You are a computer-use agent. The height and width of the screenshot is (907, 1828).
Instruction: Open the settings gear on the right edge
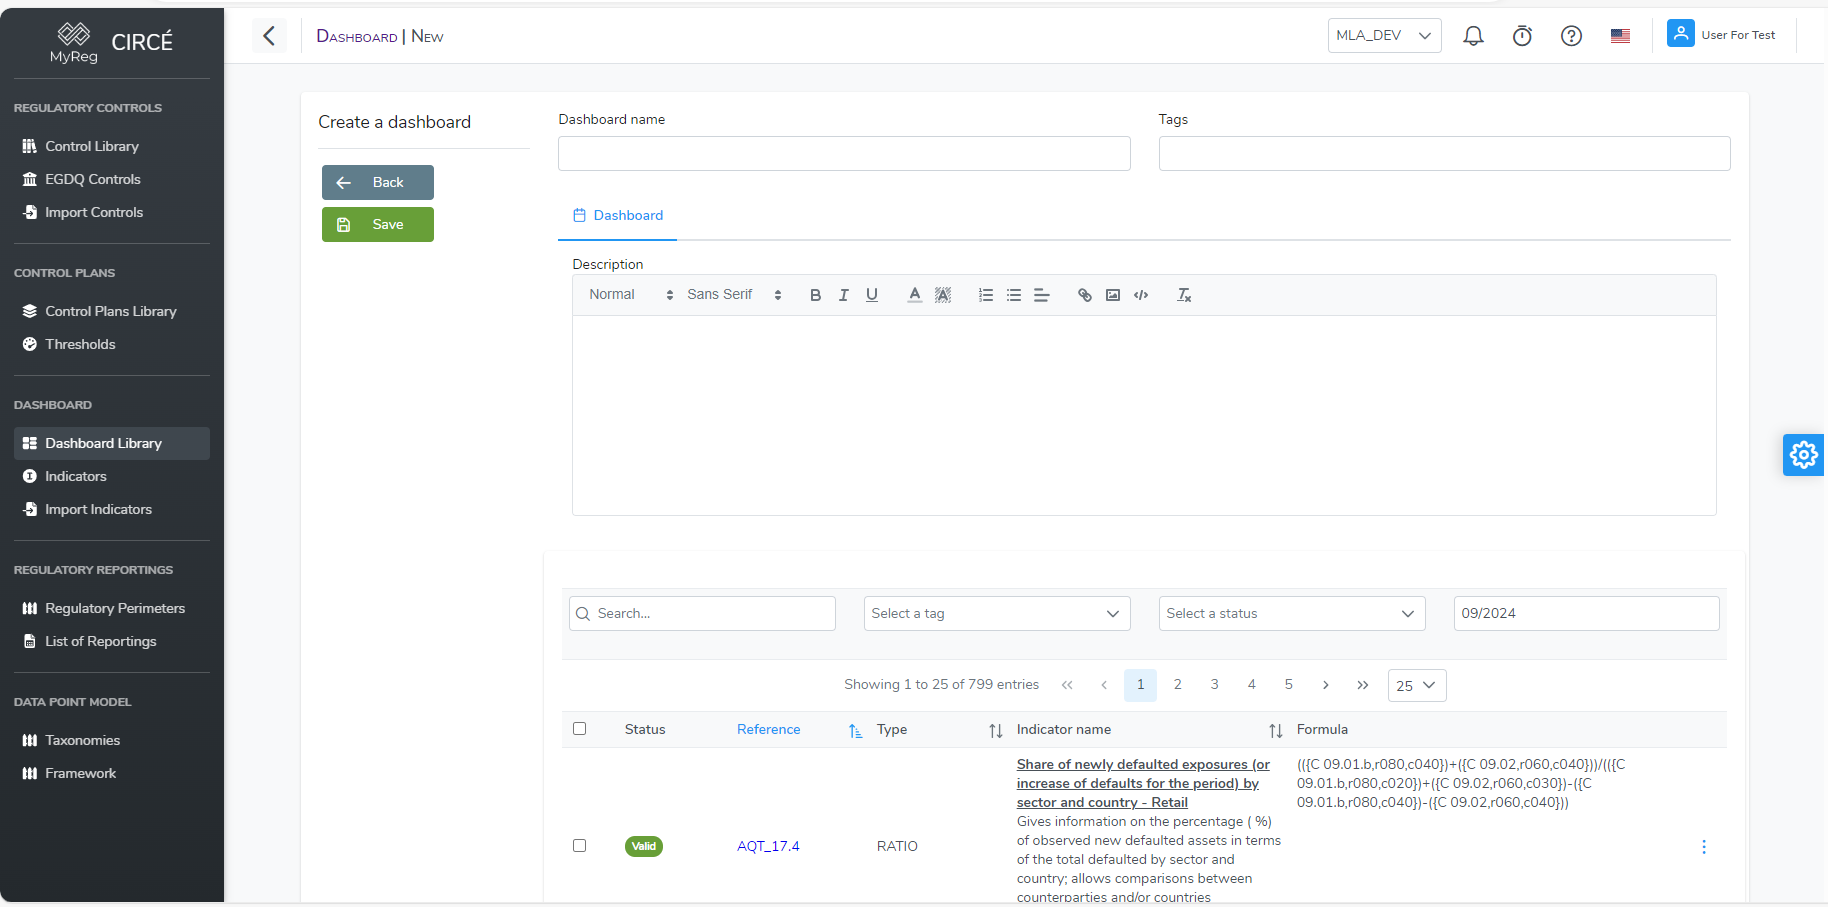tap(1803, 454)
